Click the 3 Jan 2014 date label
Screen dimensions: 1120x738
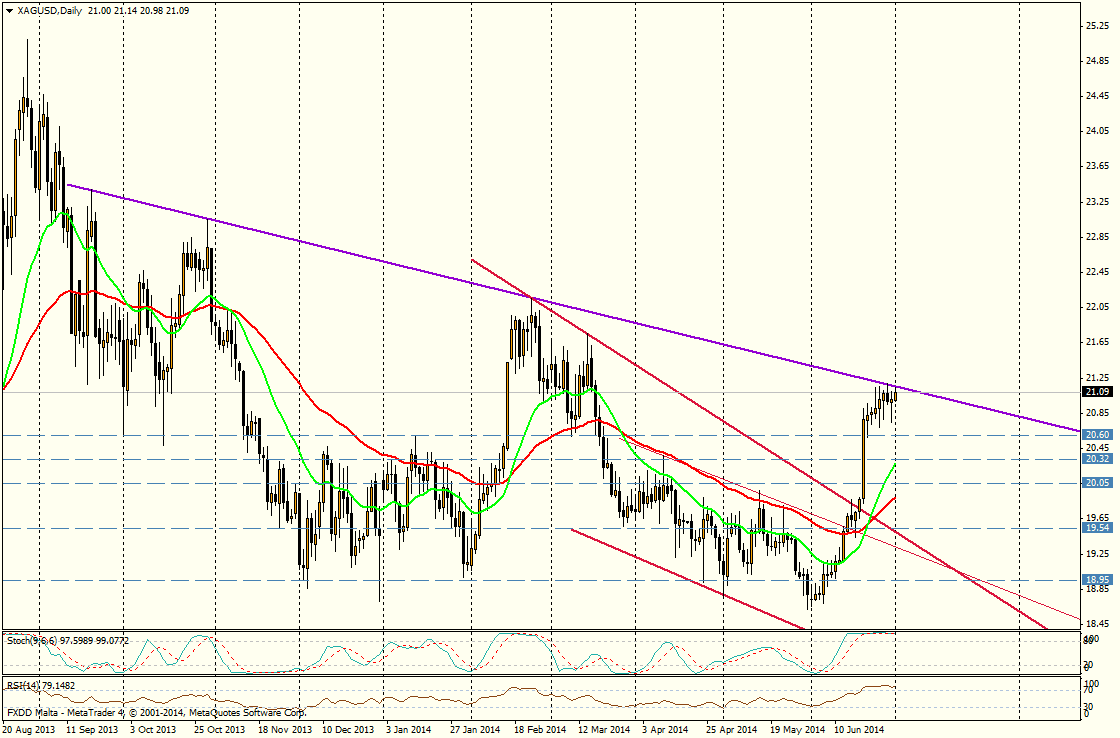coord(410,731)
